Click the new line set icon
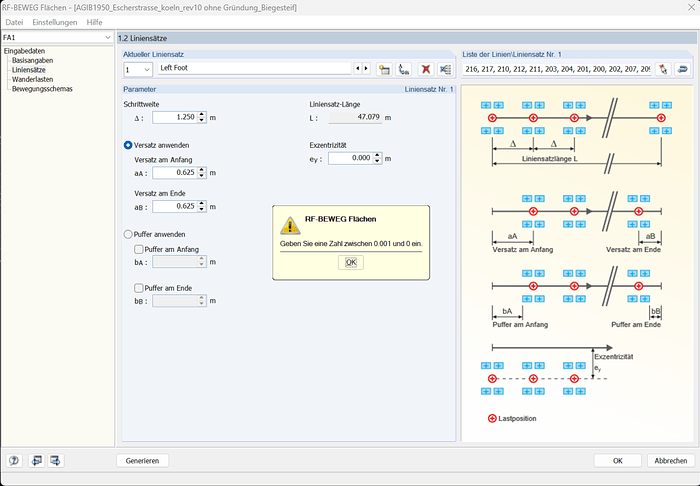This screenshot has width=700, height=486. (x=383, y=69)
